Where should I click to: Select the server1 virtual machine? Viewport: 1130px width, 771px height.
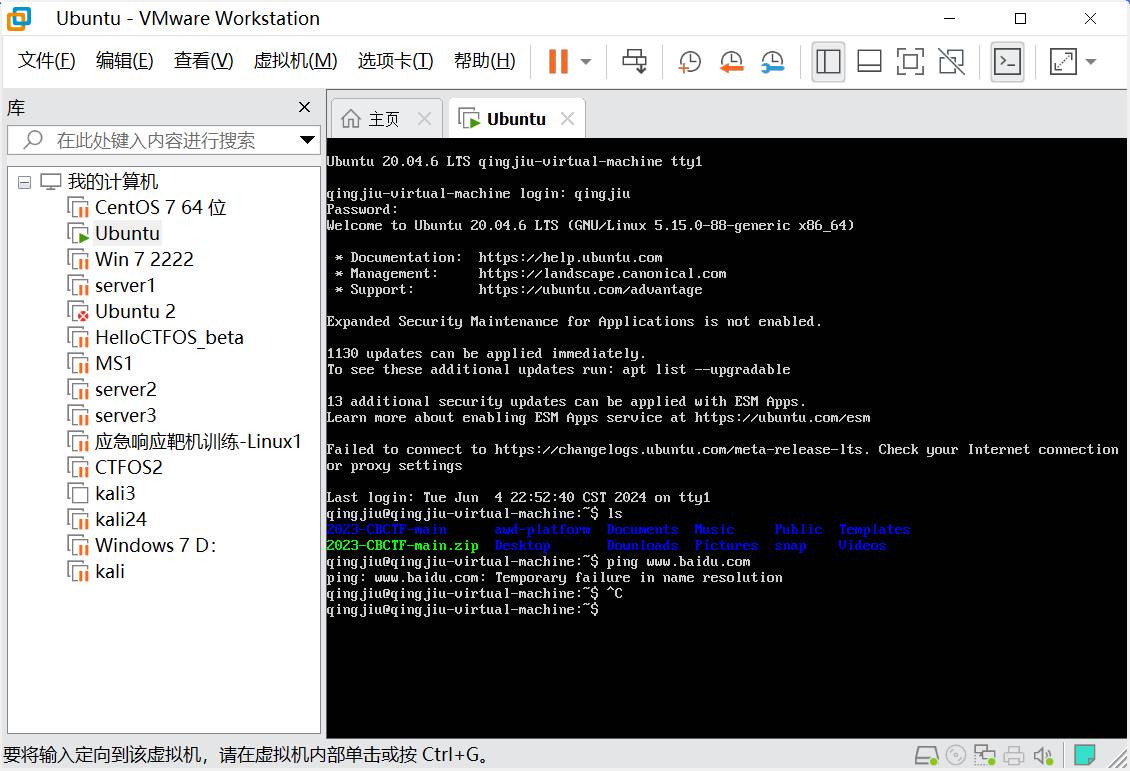pos(125,285)
